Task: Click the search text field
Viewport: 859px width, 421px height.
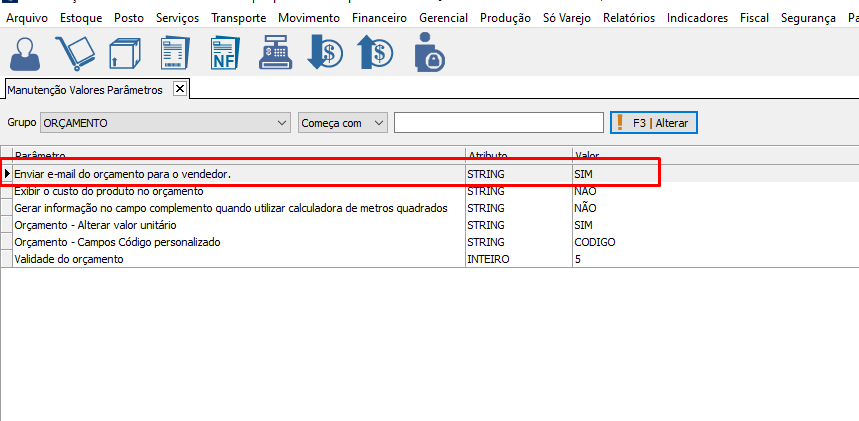Action: (498, 123)
